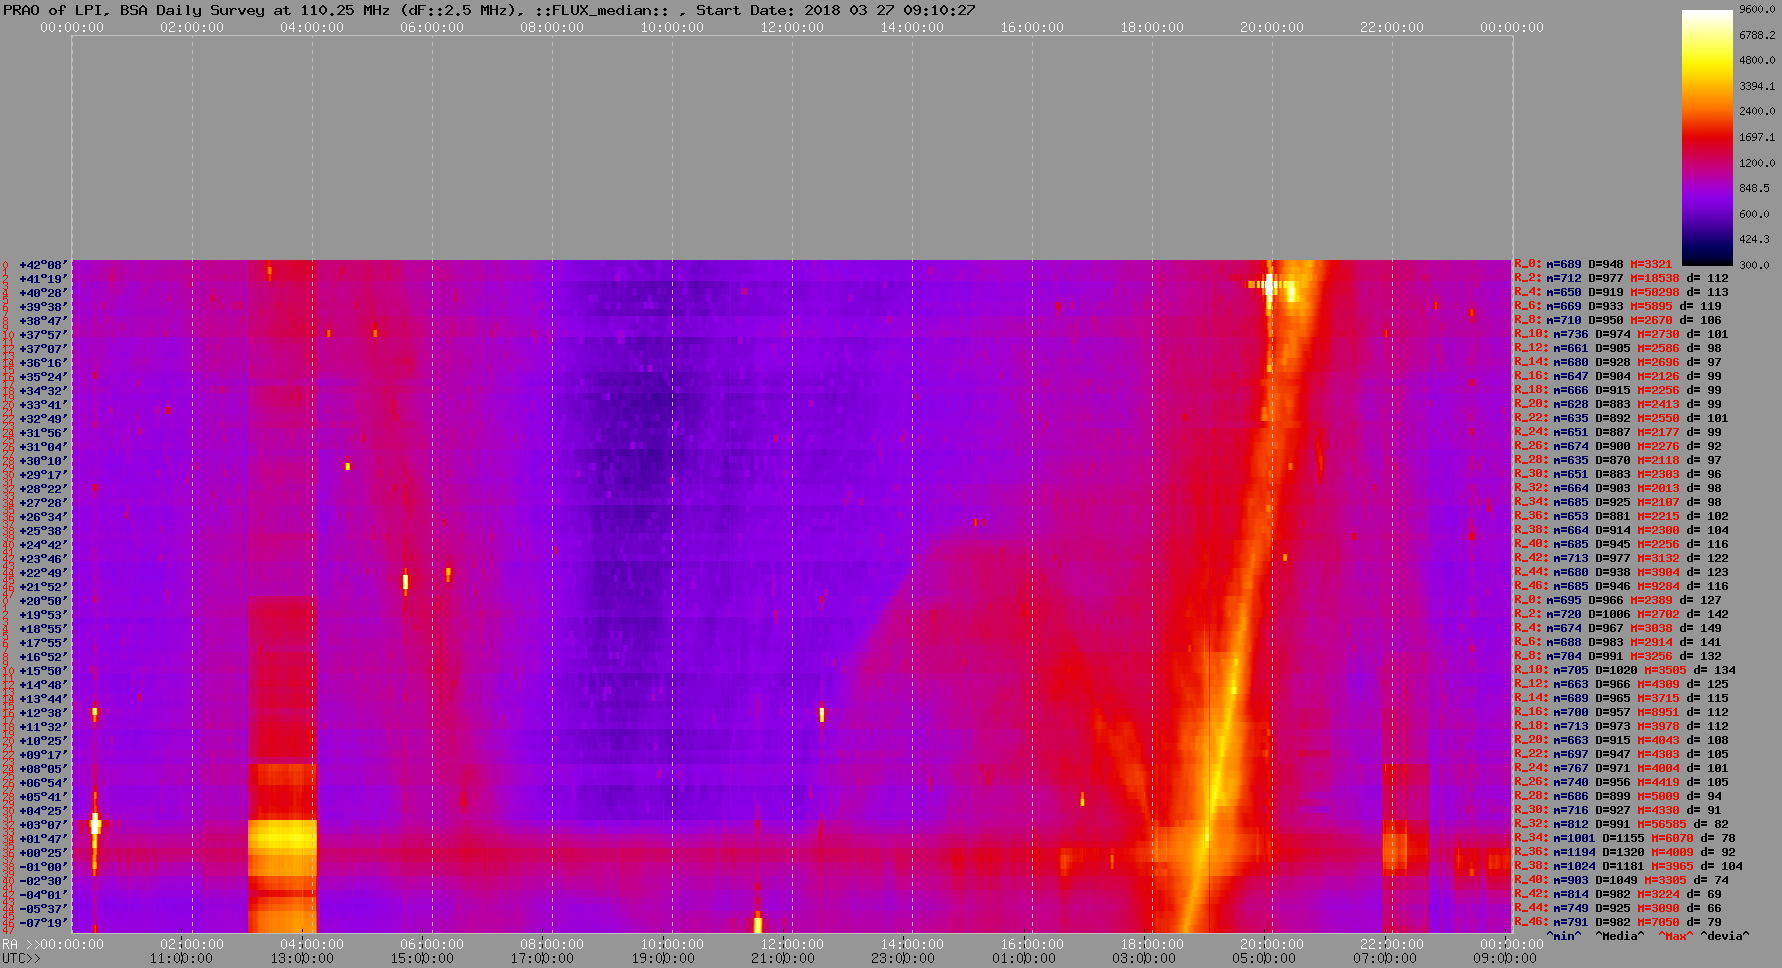The width and height of the screenshot is (1782, 968).
Task: Click UTC time label 13:00:00
Action: coord(302,958)
